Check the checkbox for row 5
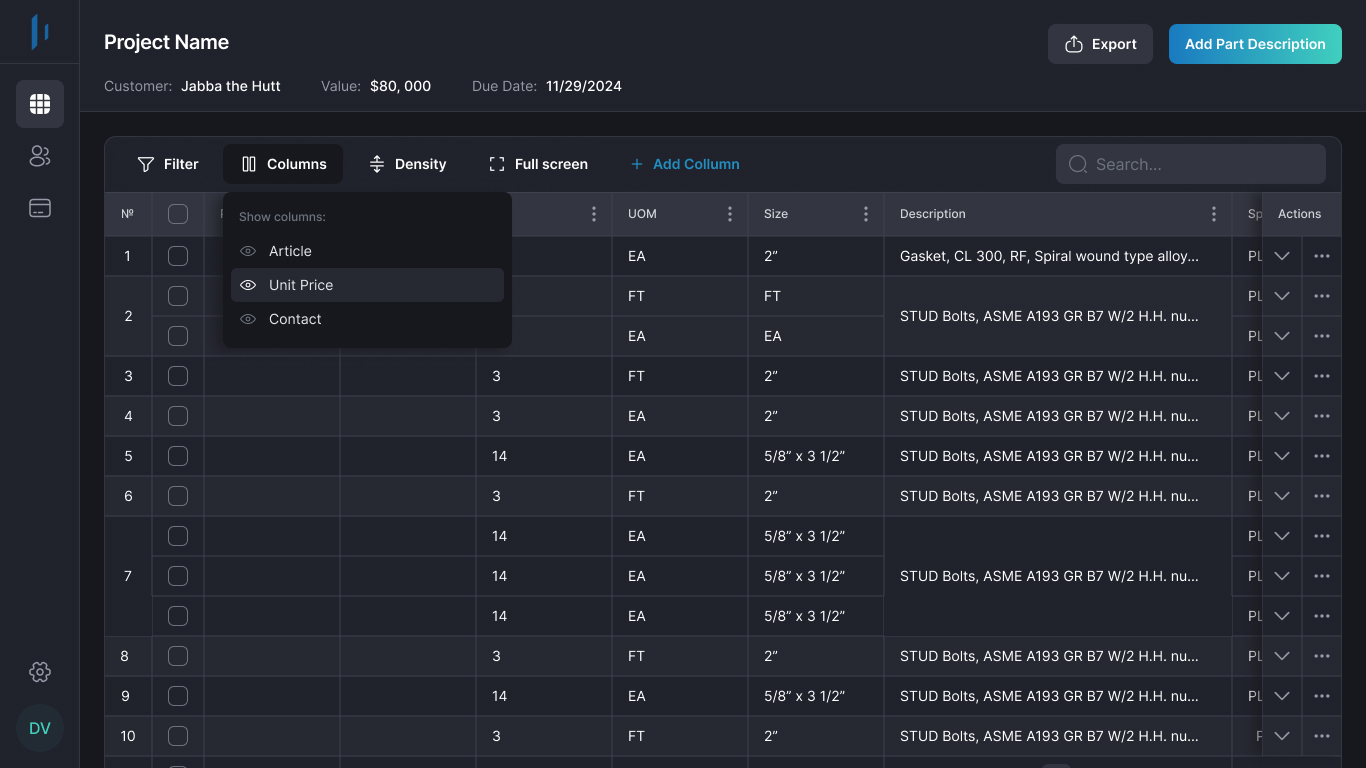This screenshot has width=1366, height=768. [x=178, y=456]
